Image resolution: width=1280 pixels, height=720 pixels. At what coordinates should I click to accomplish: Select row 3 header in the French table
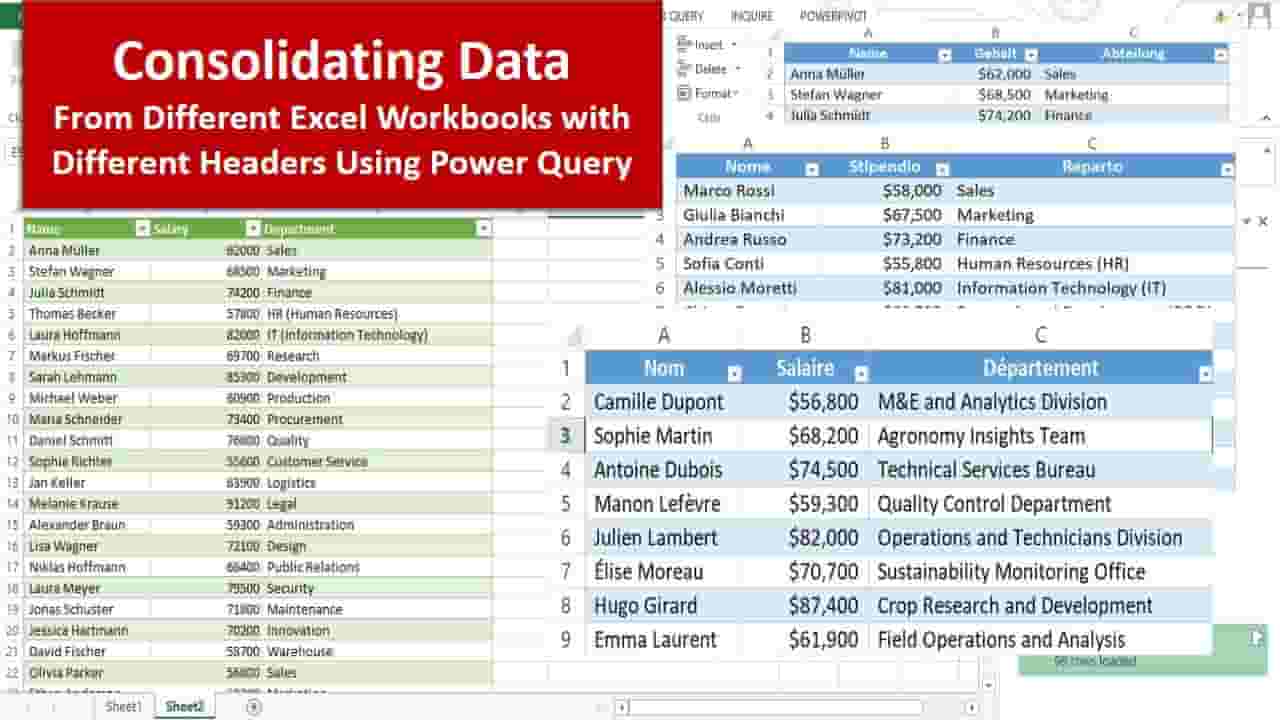[565, 436]
